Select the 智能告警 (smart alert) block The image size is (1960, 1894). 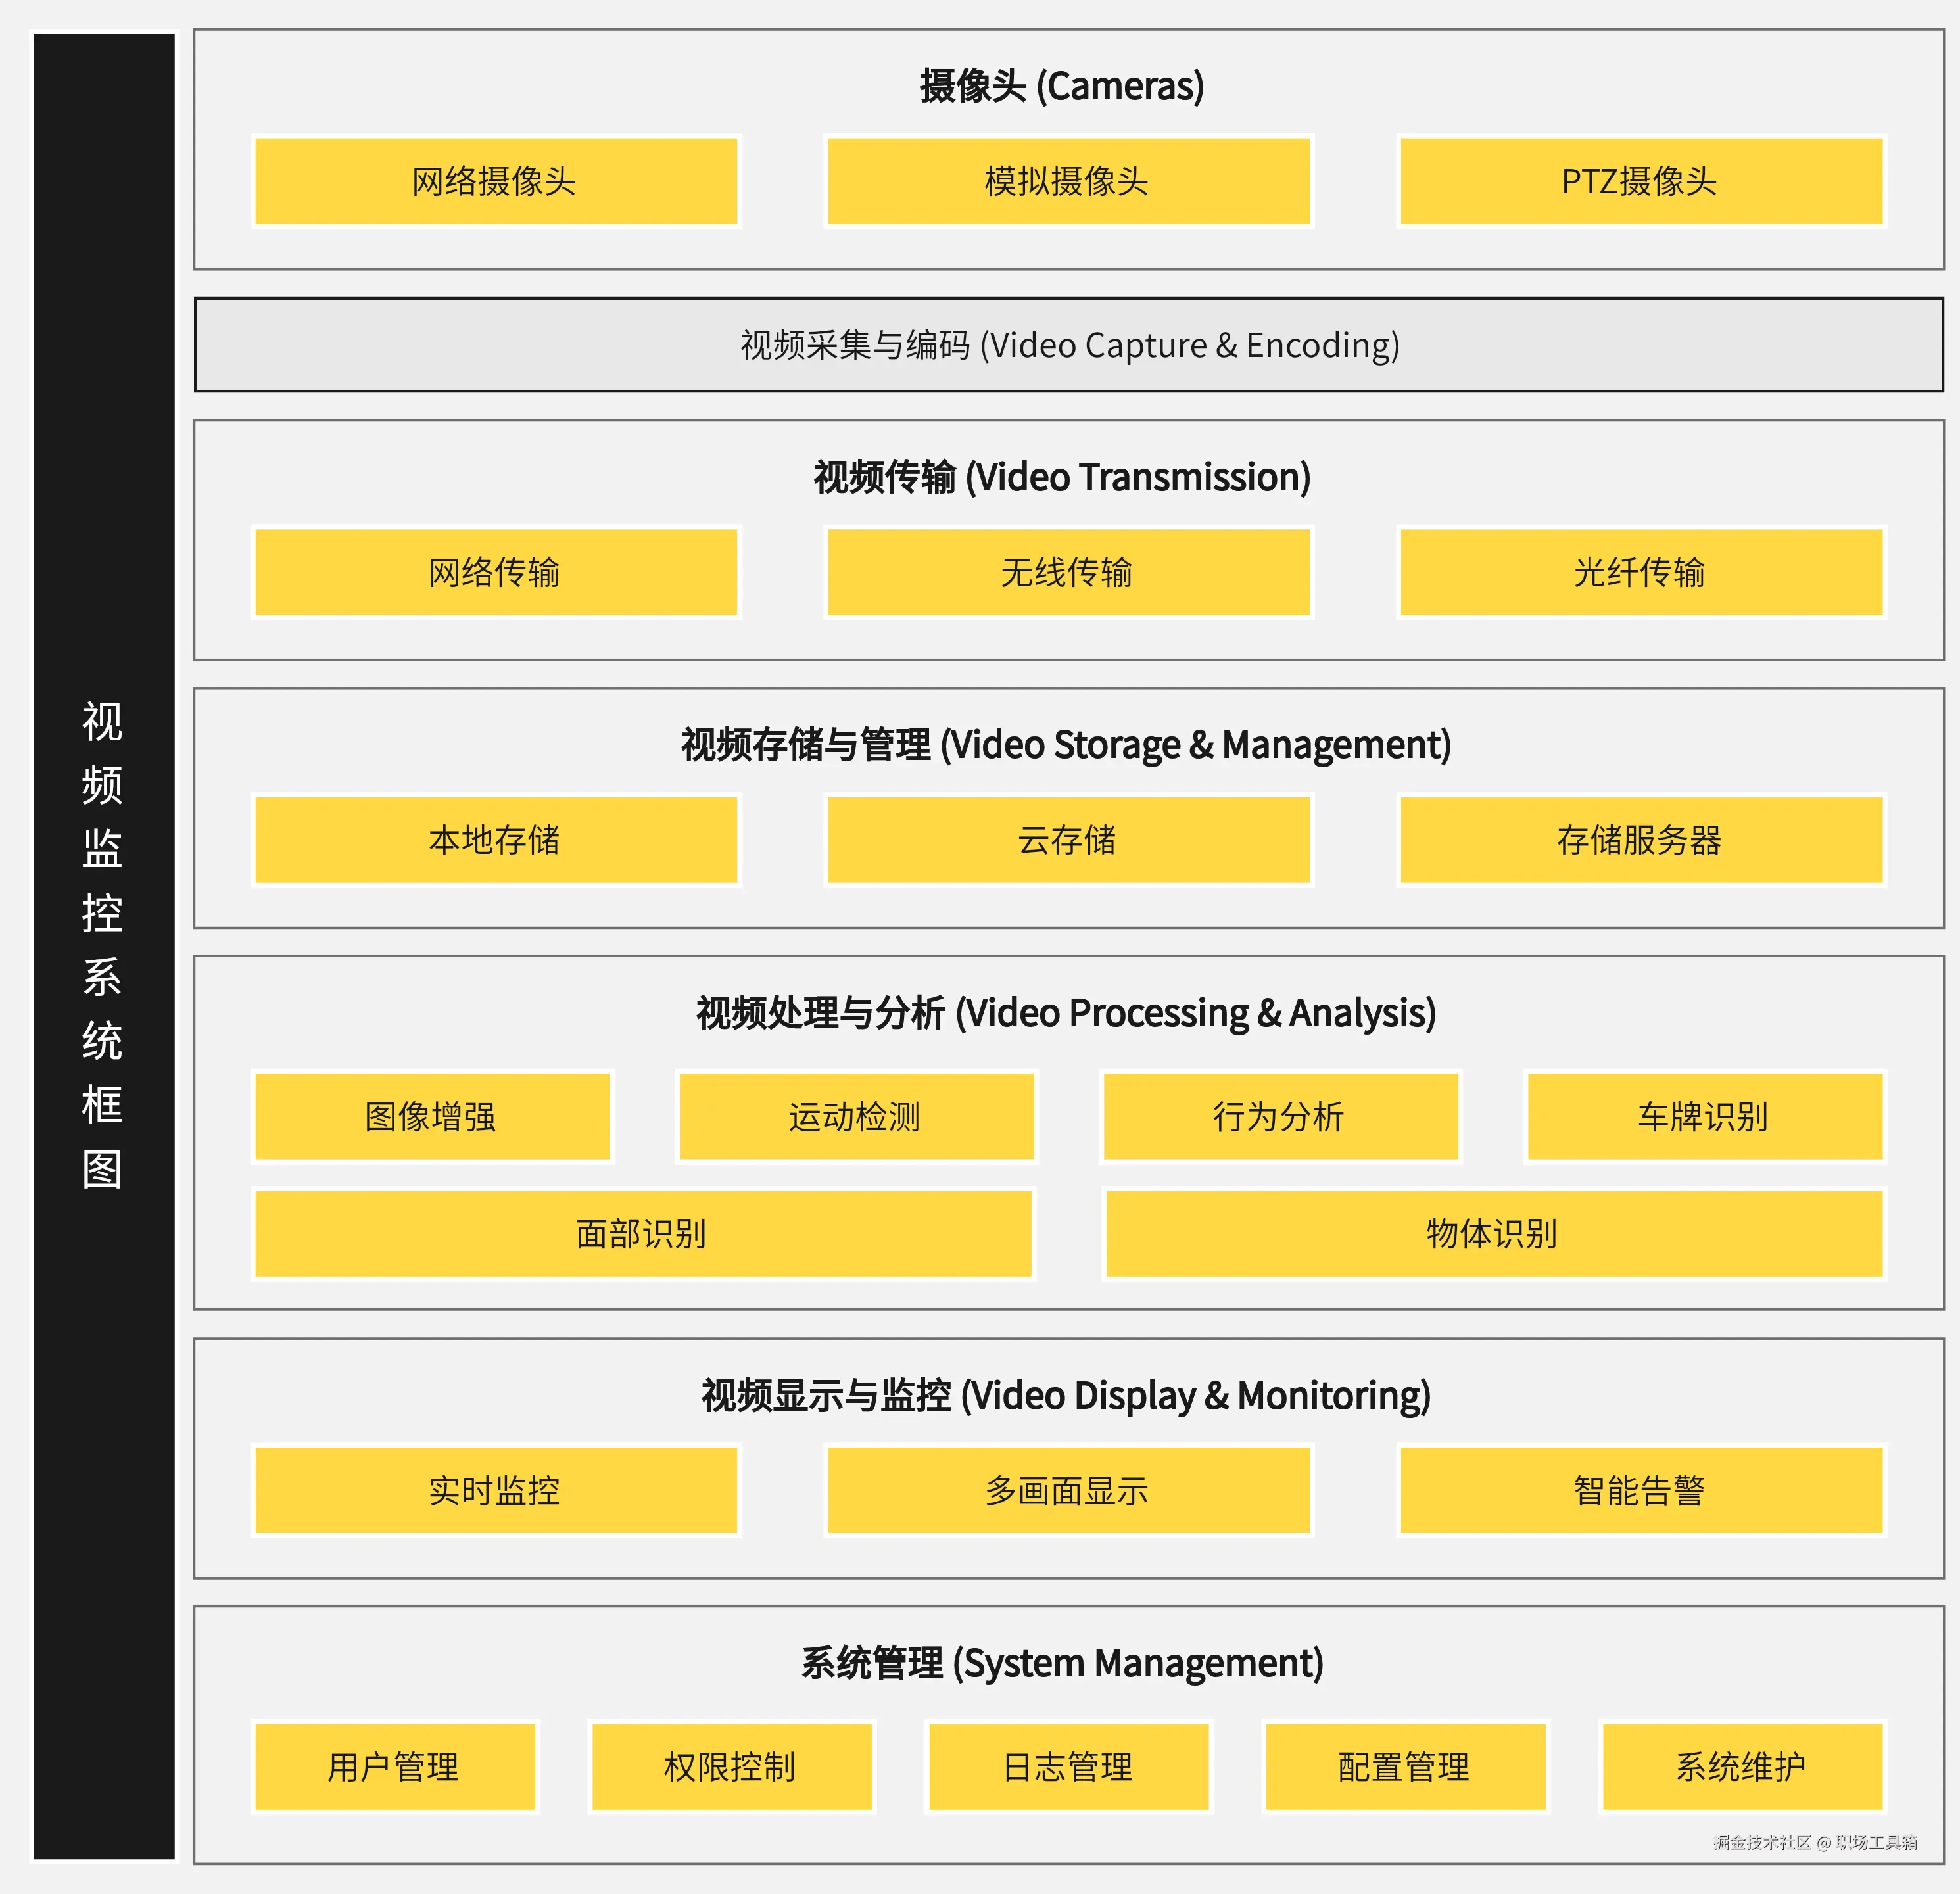1641,1491
